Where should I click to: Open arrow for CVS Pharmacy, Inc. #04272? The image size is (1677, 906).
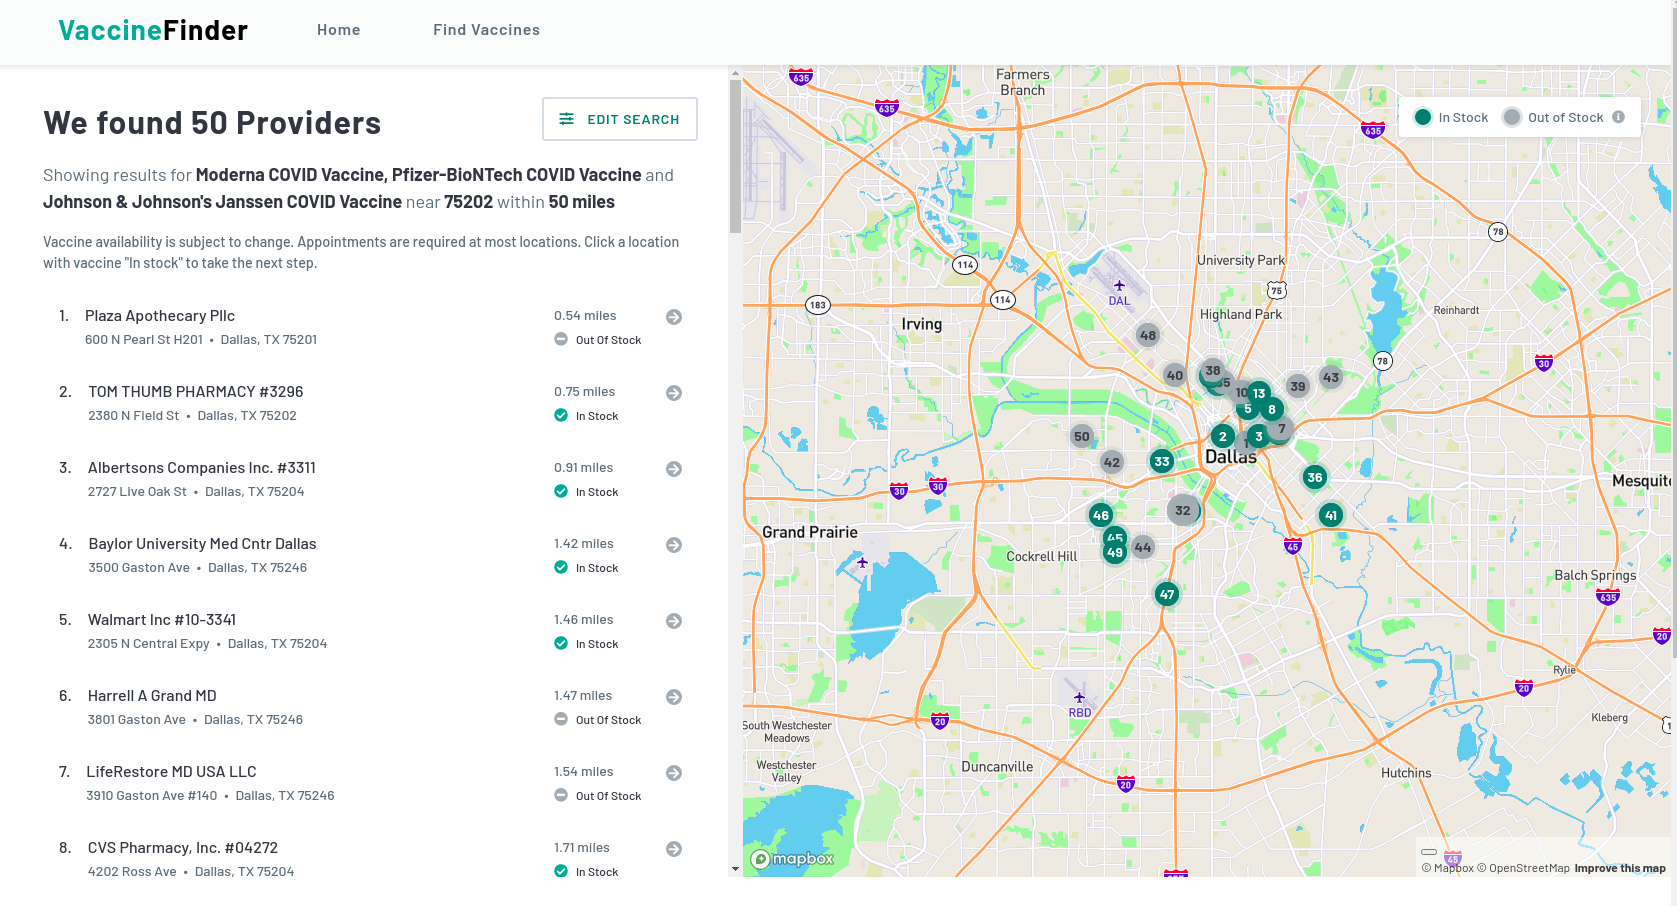674,849
